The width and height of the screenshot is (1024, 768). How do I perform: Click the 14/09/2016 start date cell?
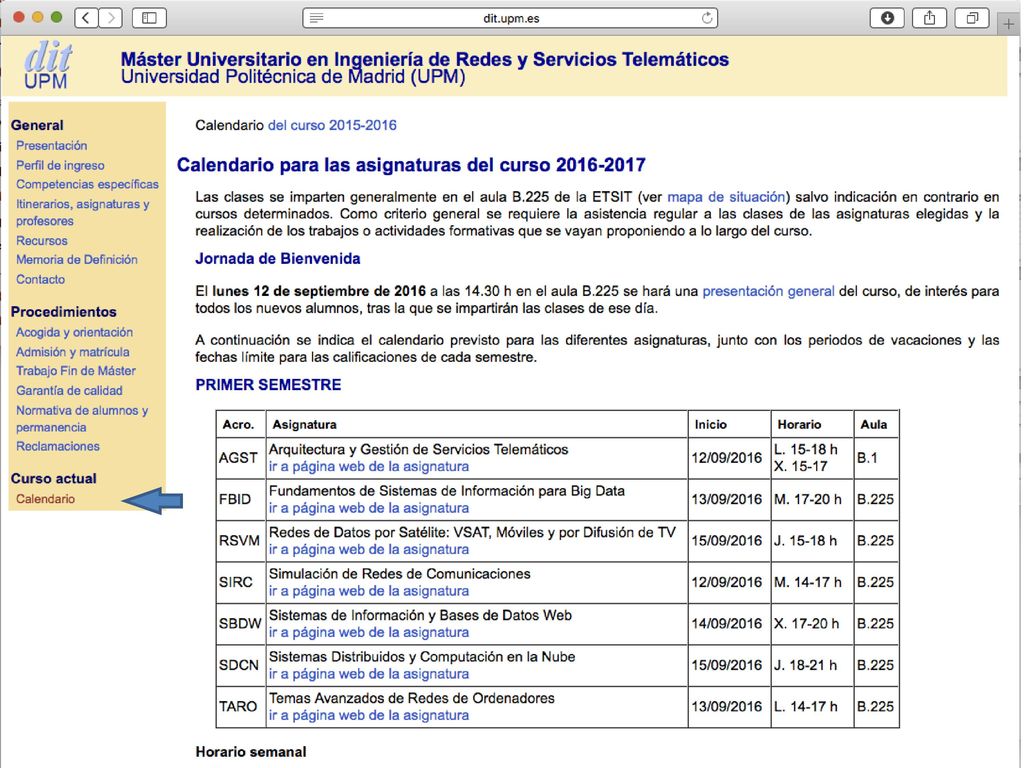[x=727, y=624]
